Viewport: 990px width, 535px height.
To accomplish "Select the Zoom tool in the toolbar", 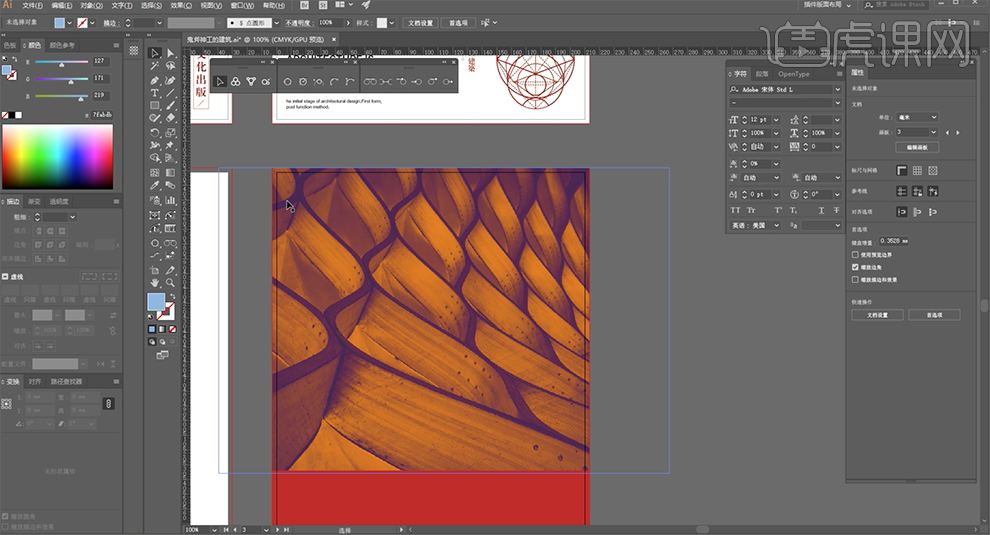I will [x=171, y=283].
